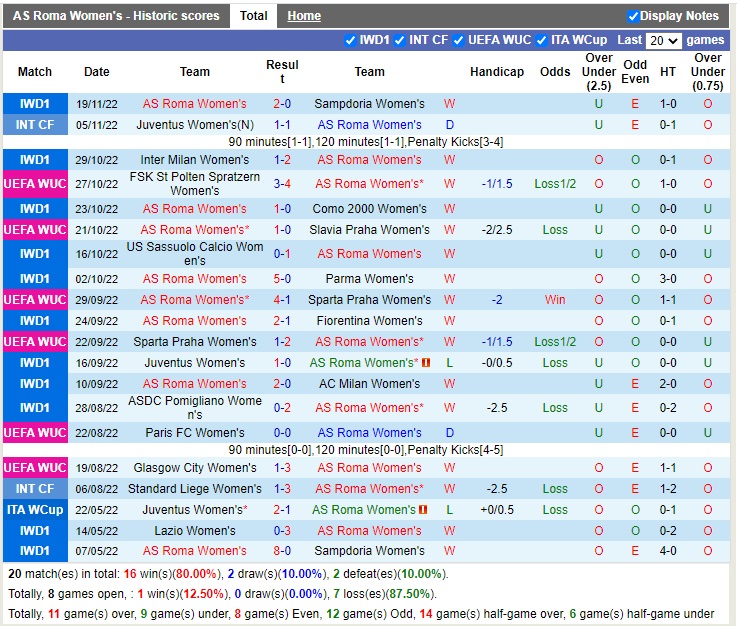Screen dimensions: 737x626
Task: Click the UEFA WUC badge on the 27/10/22 match
Action: click(35, 184)
